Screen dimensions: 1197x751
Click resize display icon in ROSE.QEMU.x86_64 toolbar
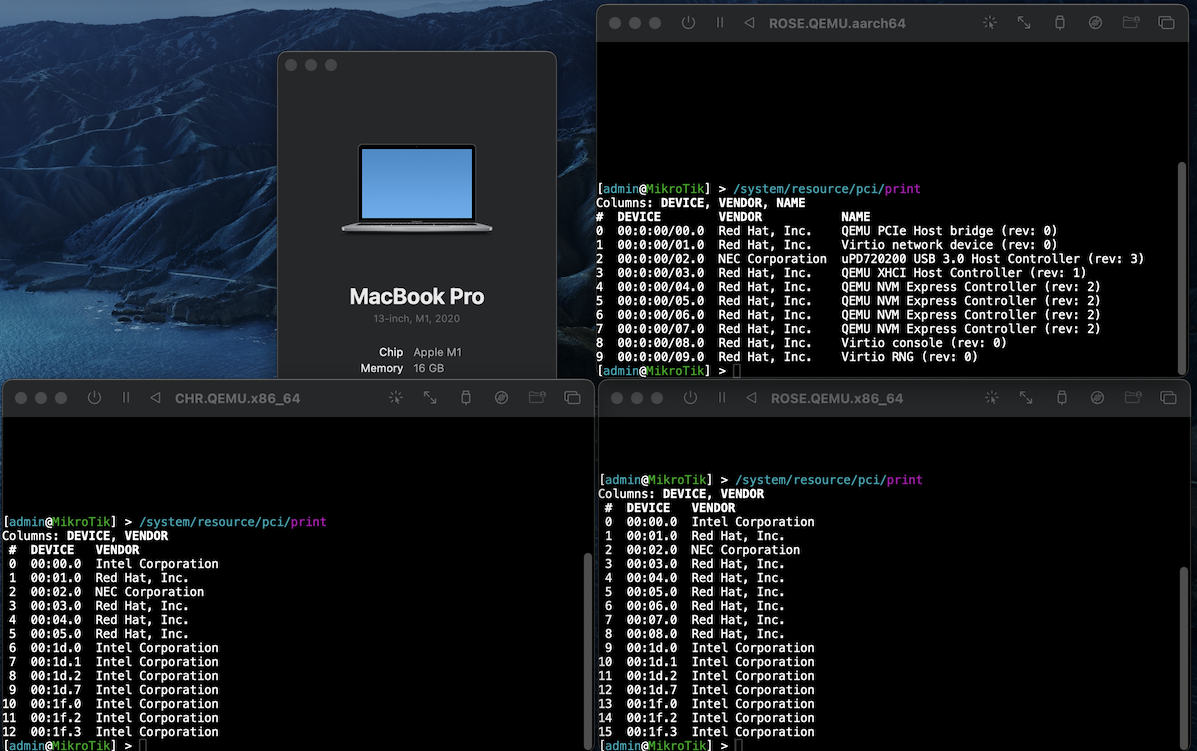point(1026,398)
